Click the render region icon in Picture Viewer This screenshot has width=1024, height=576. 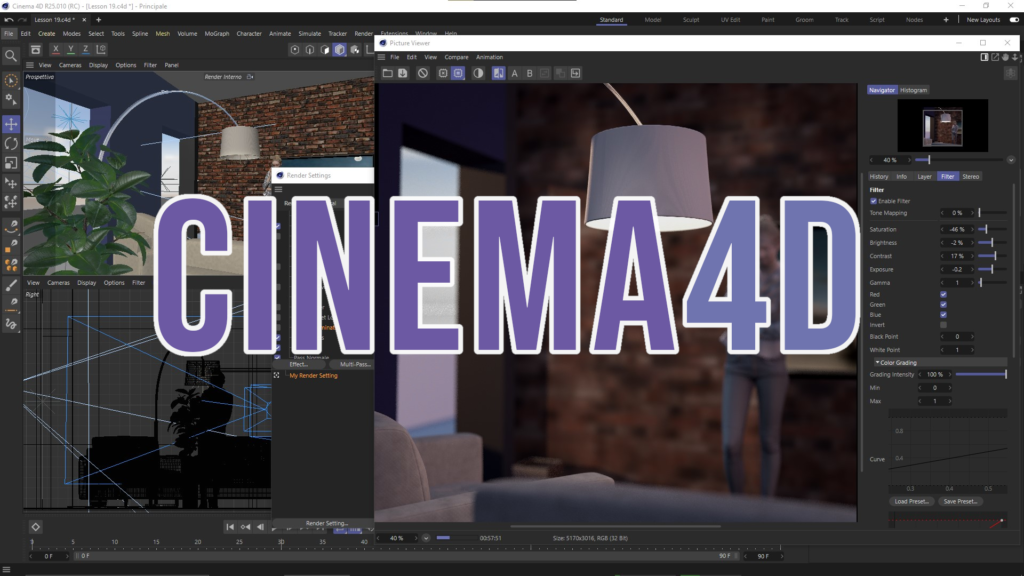pos(443,73)
